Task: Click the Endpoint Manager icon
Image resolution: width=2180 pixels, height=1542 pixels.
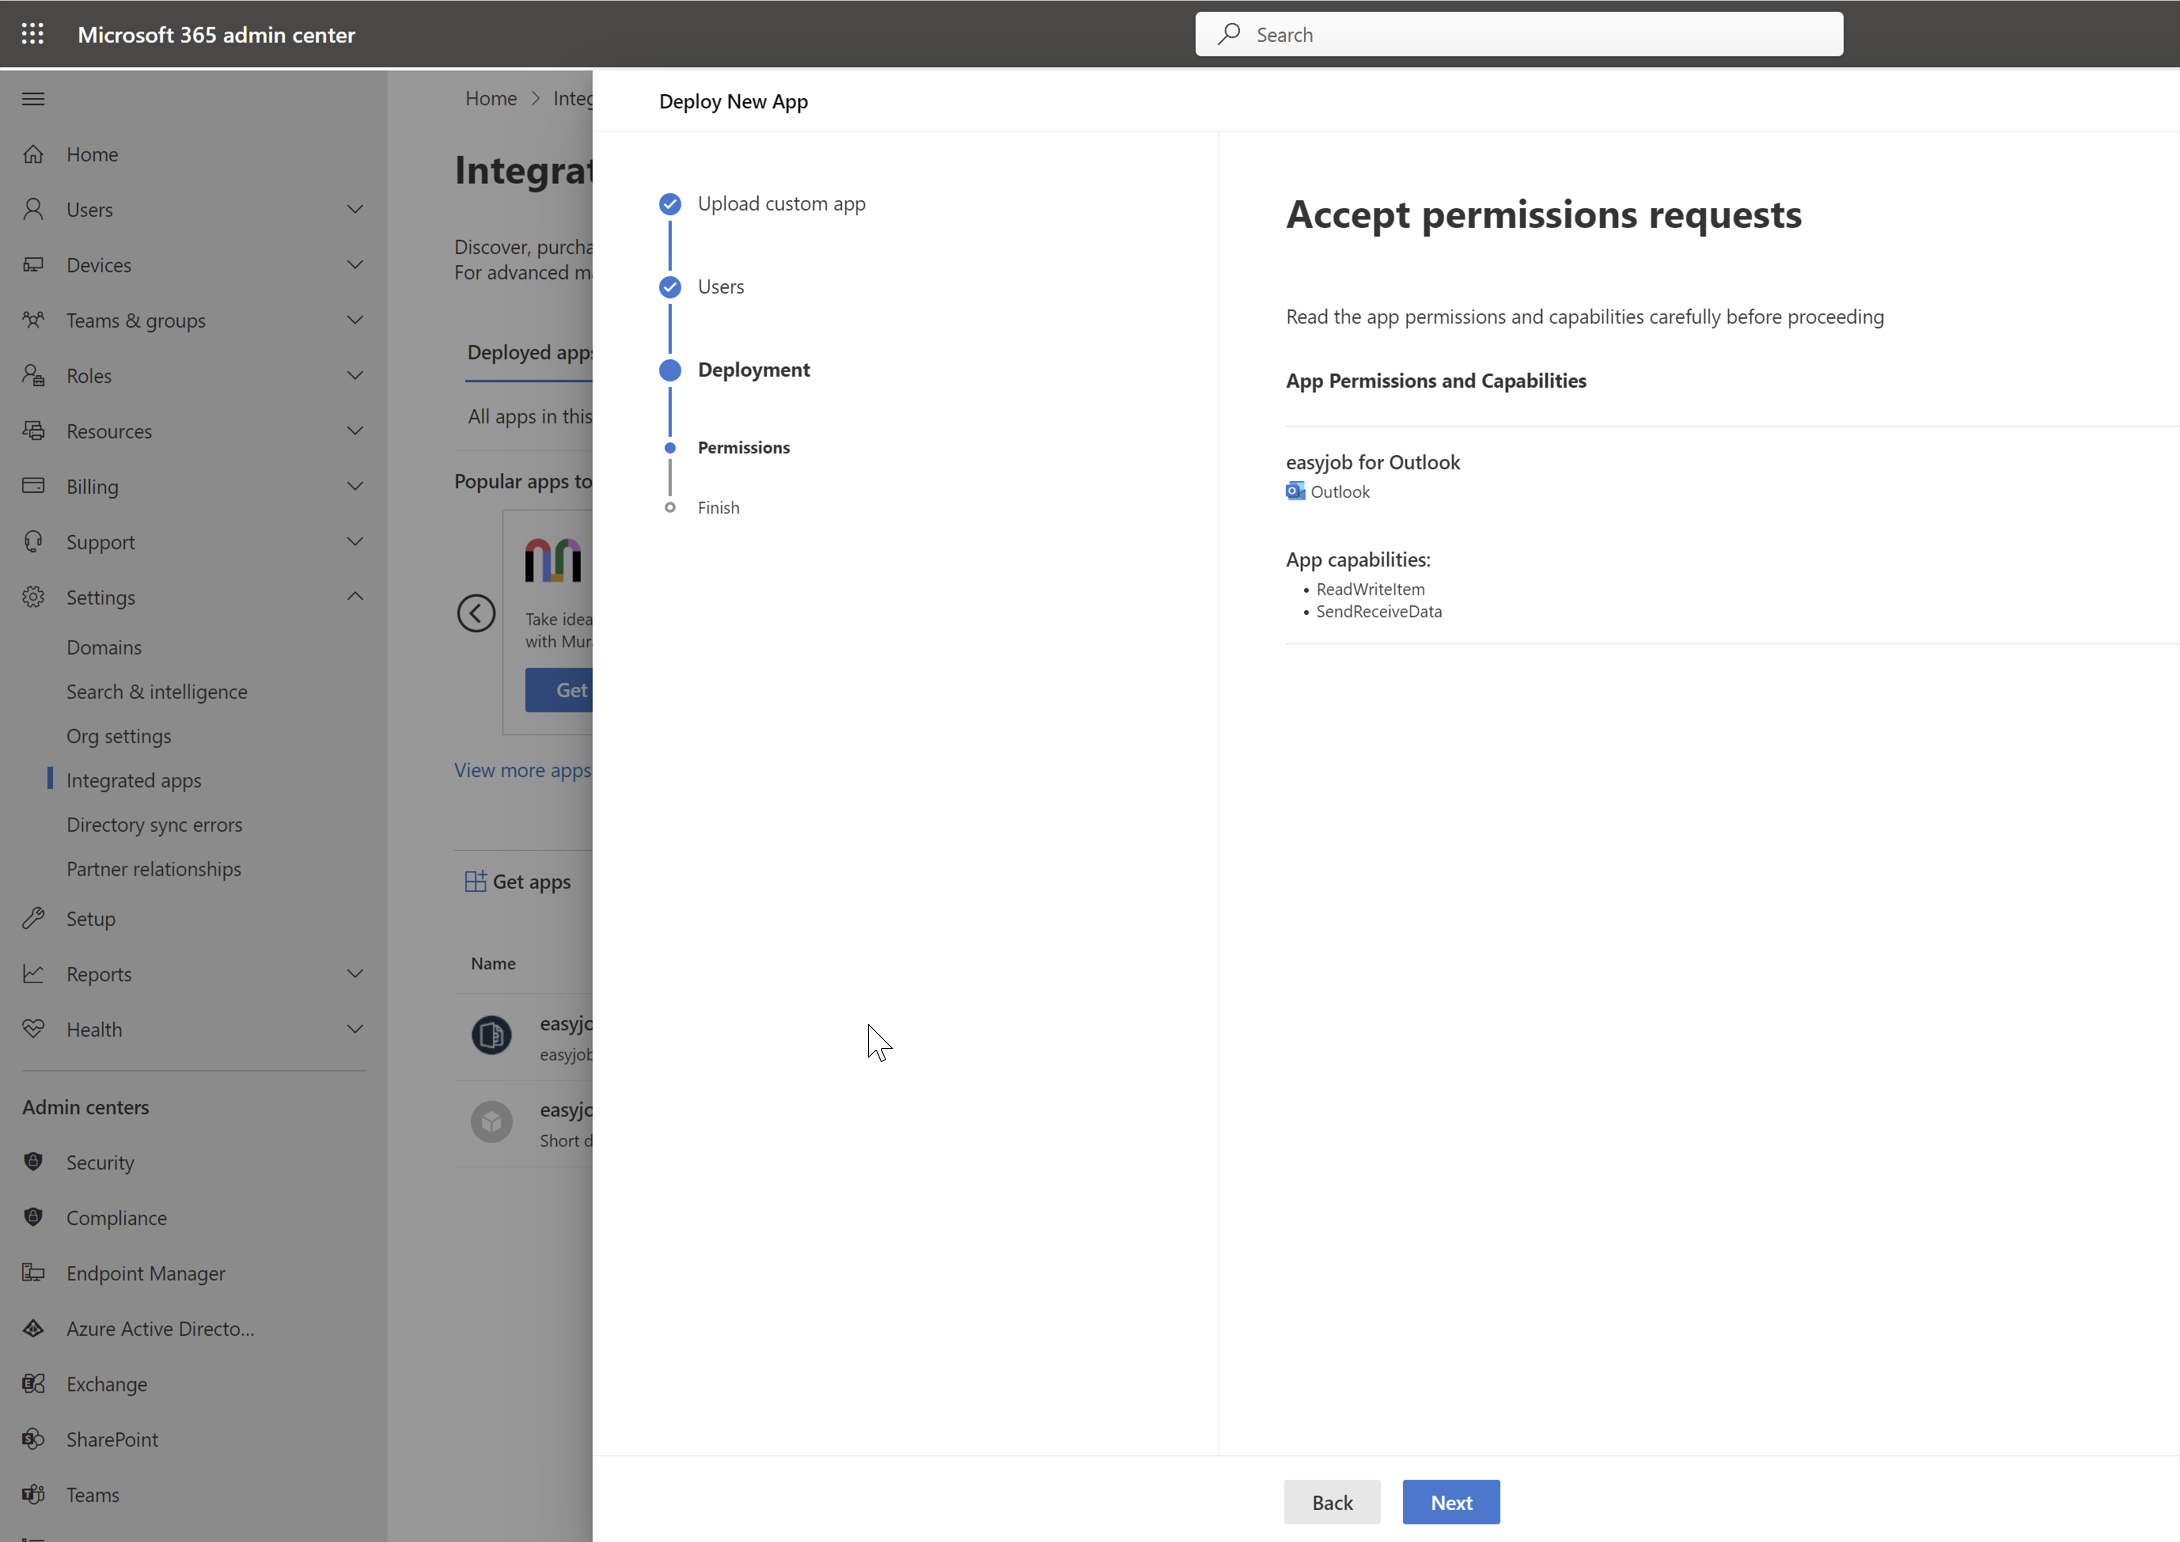Action: [33, 1272]
